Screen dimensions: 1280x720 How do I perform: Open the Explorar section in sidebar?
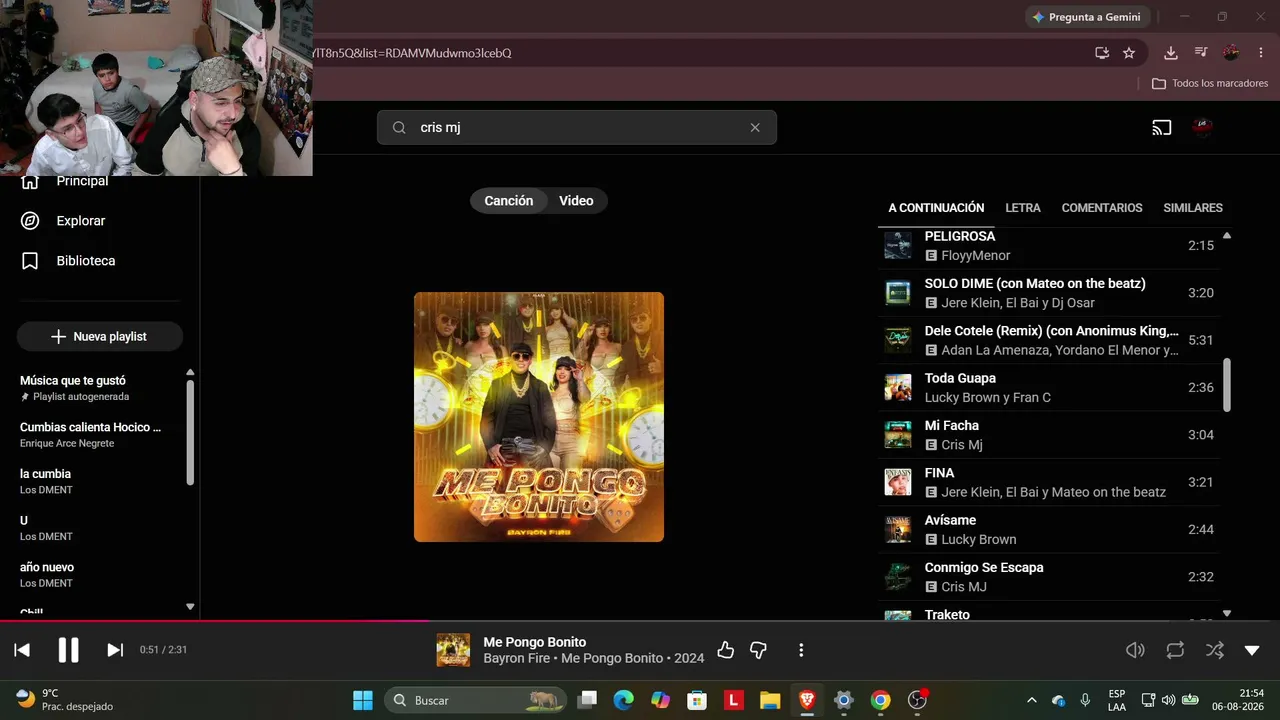coord(63,221)
